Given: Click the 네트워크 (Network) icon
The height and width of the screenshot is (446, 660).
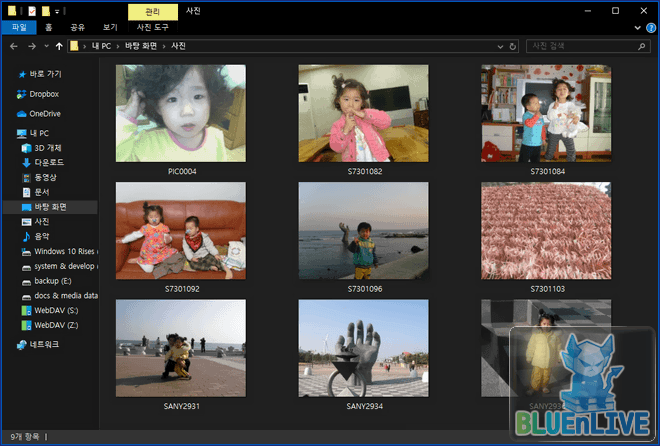Looking at the screenshot, I should tap(22, 344).
